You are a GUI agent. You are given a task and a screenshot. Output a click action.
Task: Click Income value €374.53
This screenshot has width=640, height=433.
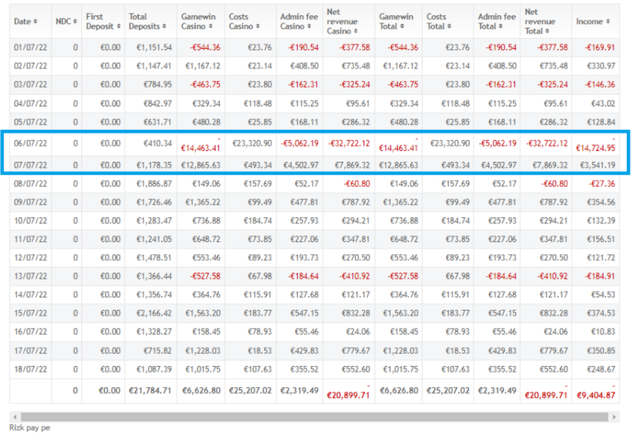point(601,313)
